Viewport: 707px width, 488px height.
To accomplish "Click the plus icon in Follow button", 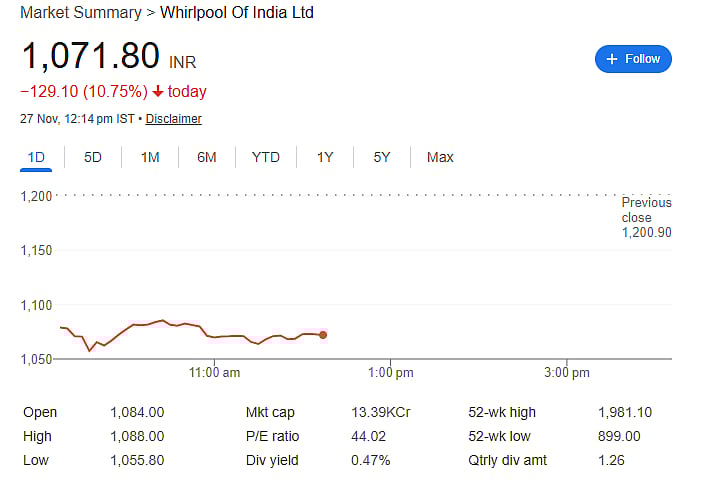I will 612,59.
